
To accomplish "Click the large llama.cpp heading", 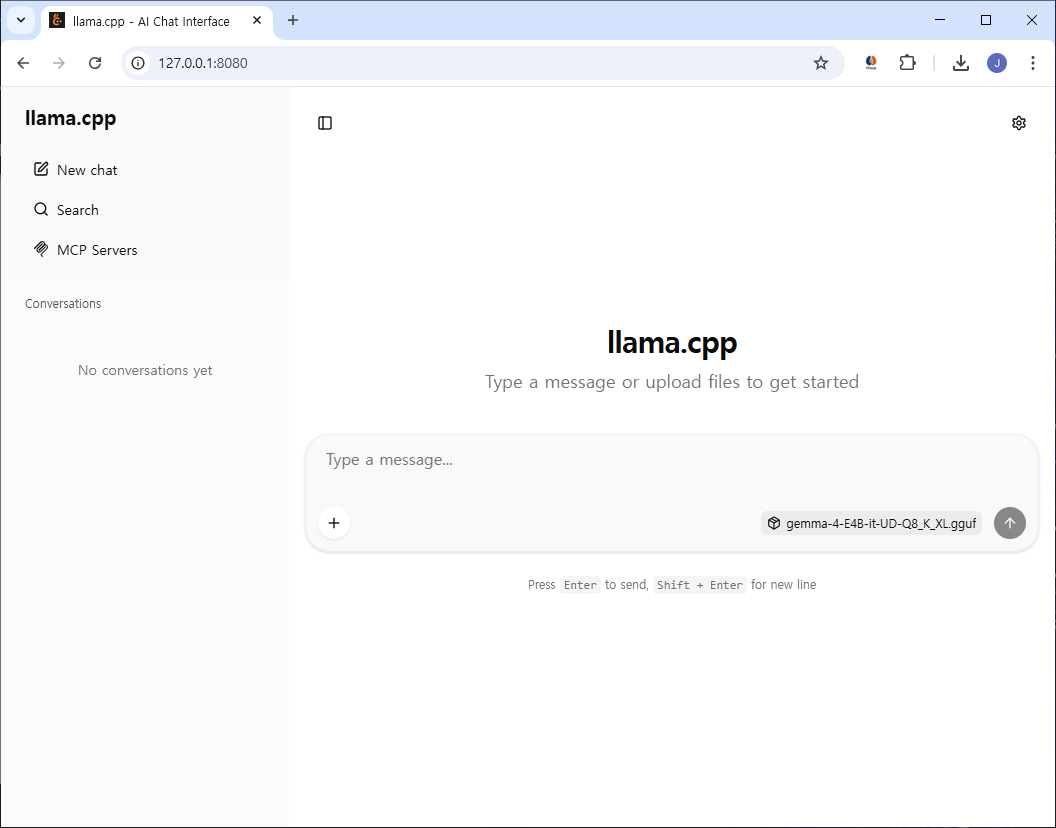I will (x=672, y=343).
